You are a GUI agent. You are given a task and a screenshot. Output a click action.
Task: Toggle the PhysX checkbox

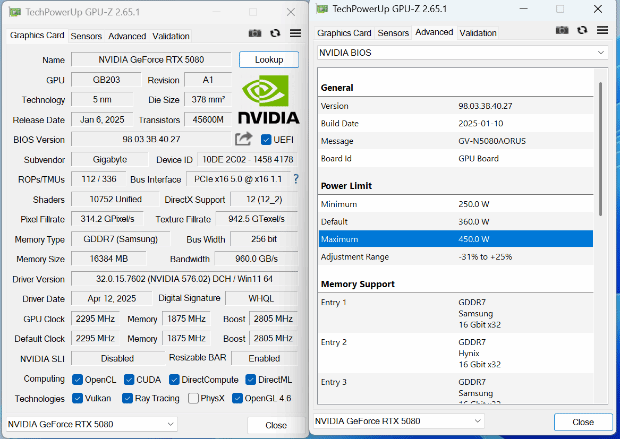(x=193, y=398)
